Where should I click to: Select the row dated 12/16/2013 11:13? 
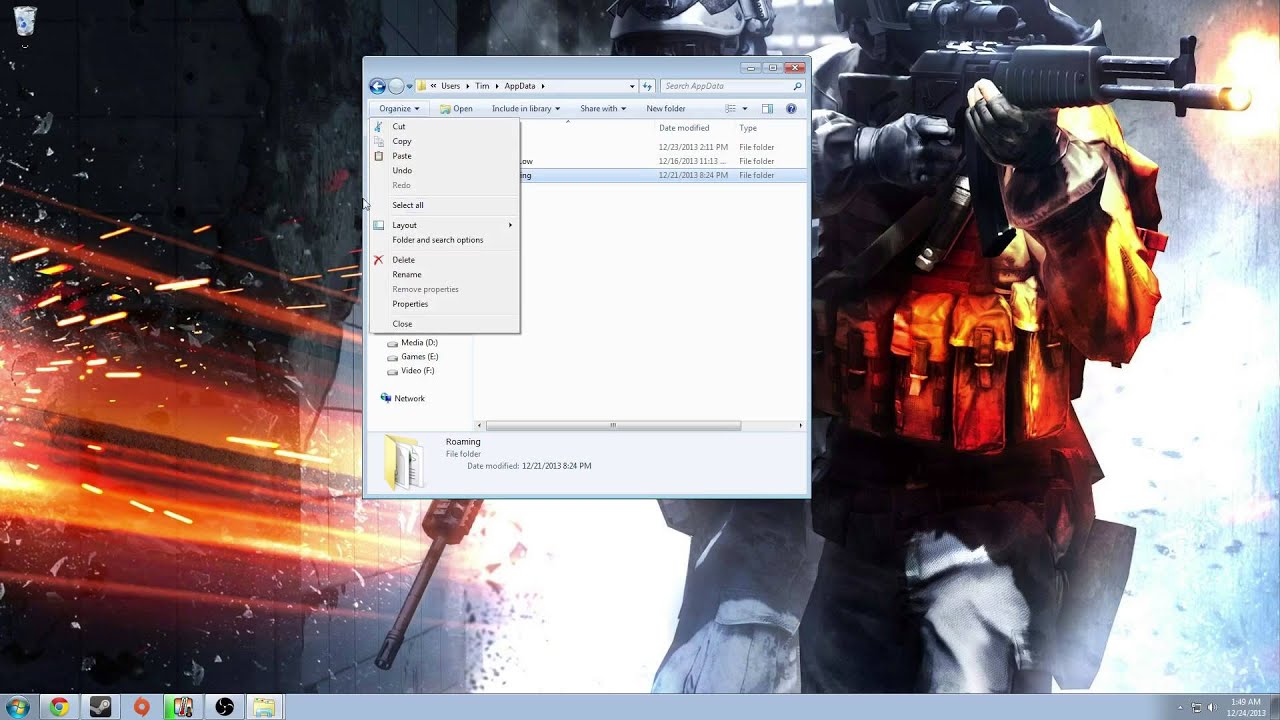pos(663,161)
